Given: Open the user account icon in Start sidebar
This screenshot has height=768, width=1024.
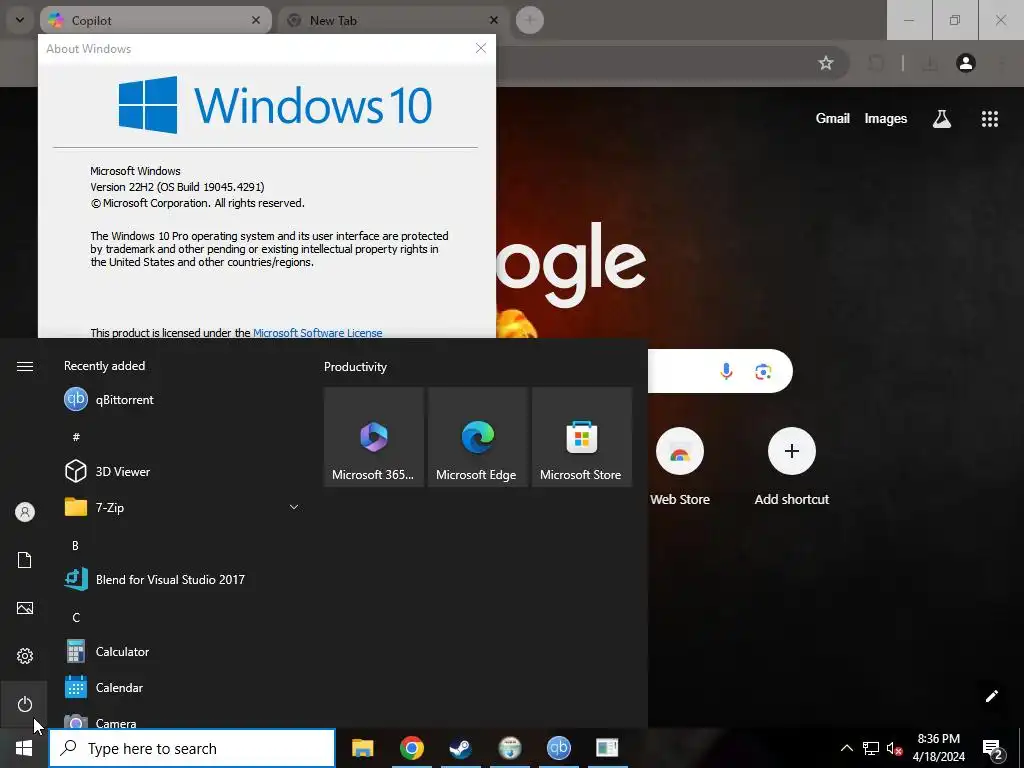Looking at the screenshot, I should coord(24,512).
